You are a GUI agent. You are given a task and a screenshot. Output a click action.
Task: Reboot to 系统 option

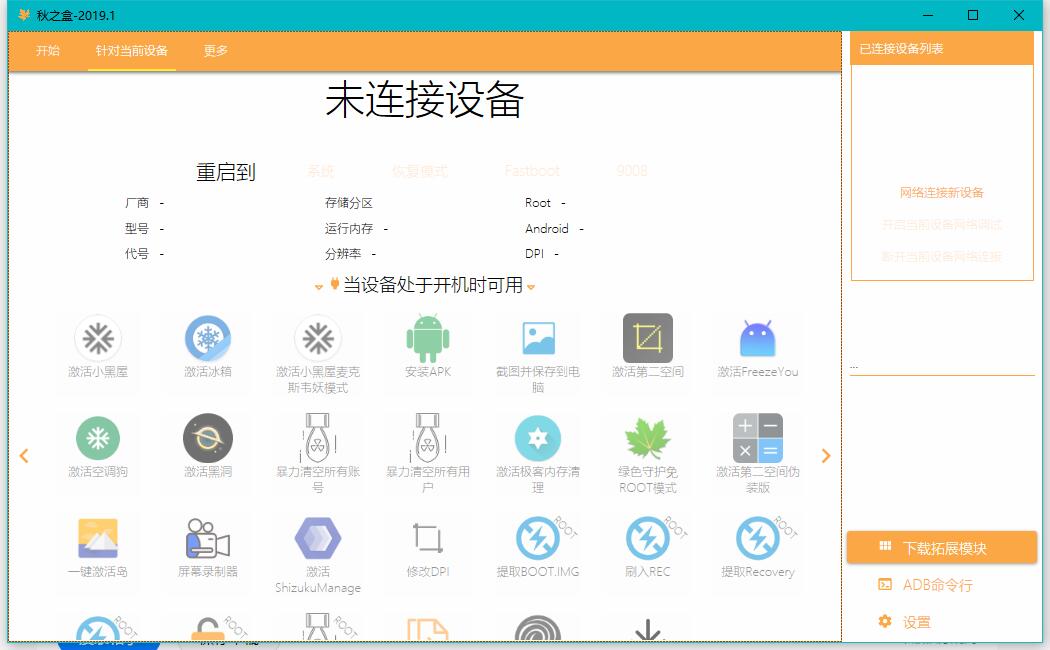(321, 171)
